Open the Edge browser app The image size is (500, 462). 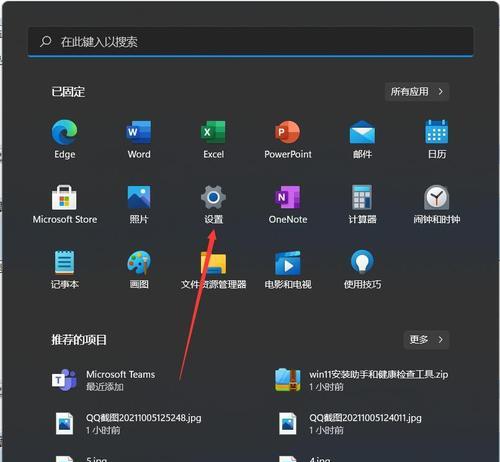coord(64,139)
